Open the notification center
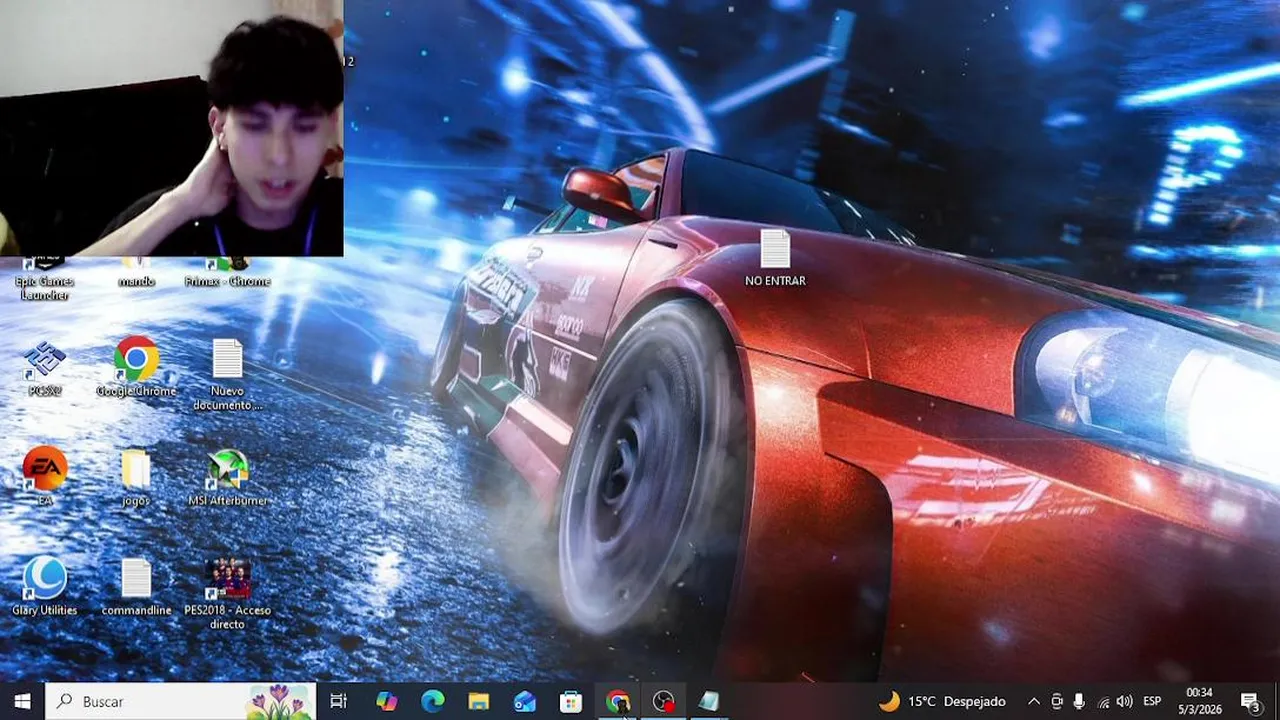This screenshot has width=1280, height=720. (x=1250, y=701)
